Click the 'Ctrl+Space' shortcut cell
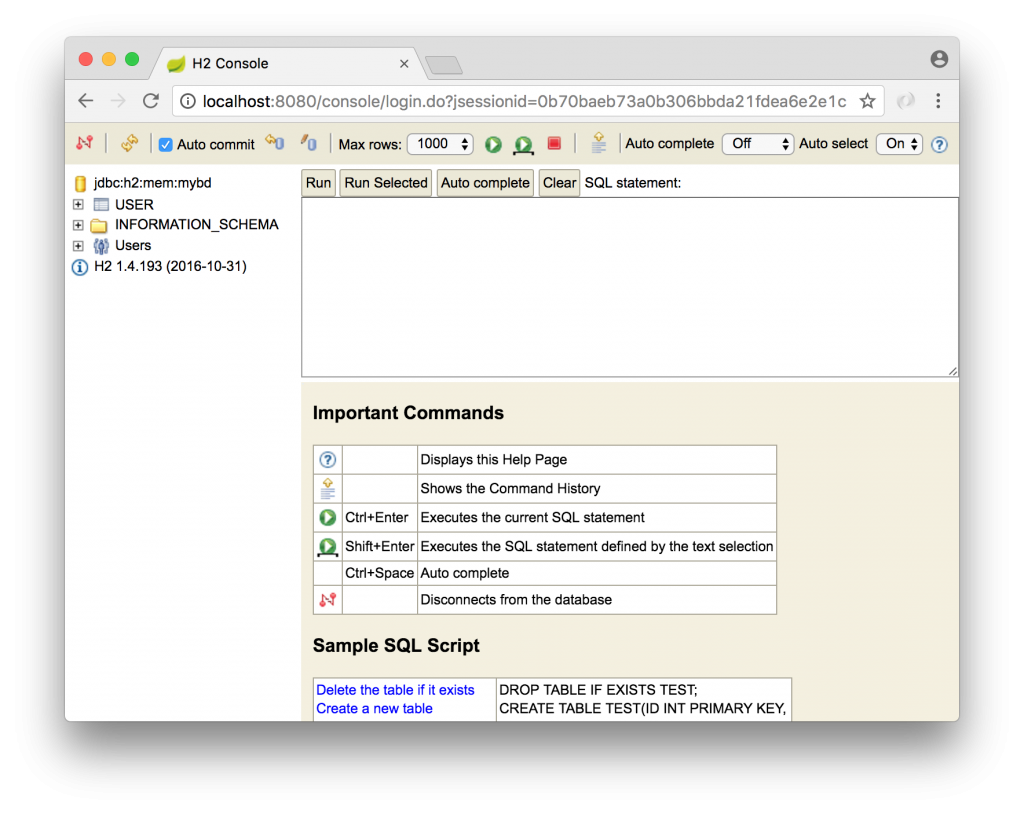Screen dimensions: 1024x814 pos(379,573)
